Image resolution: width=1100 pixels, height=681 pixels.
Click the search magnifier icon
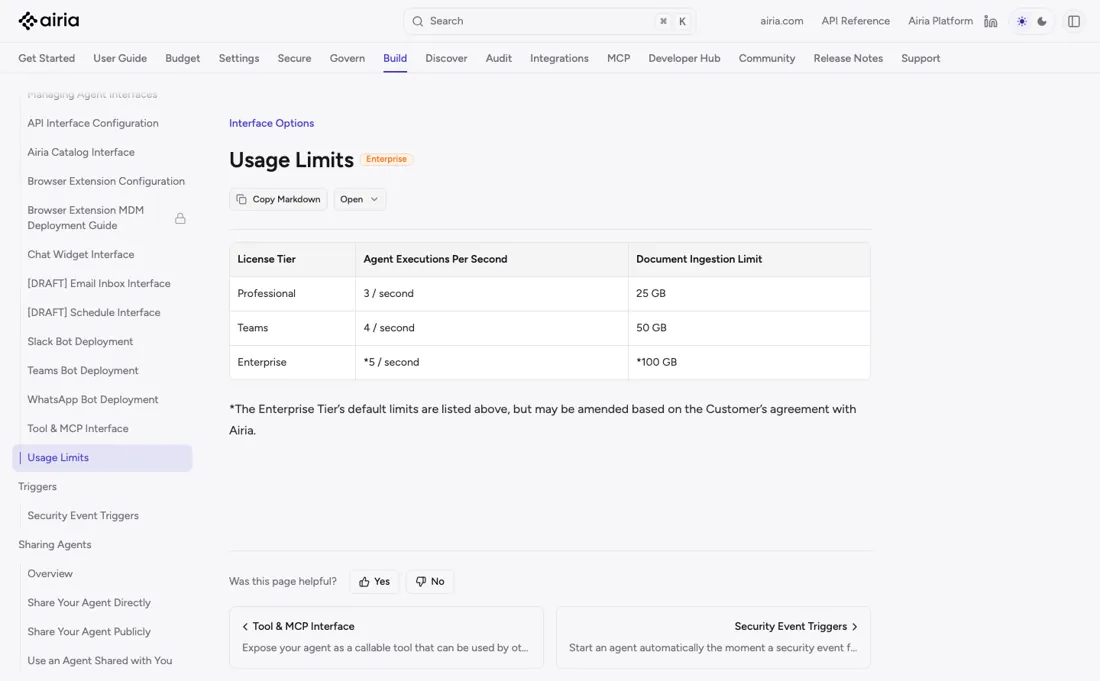[417, 21]
